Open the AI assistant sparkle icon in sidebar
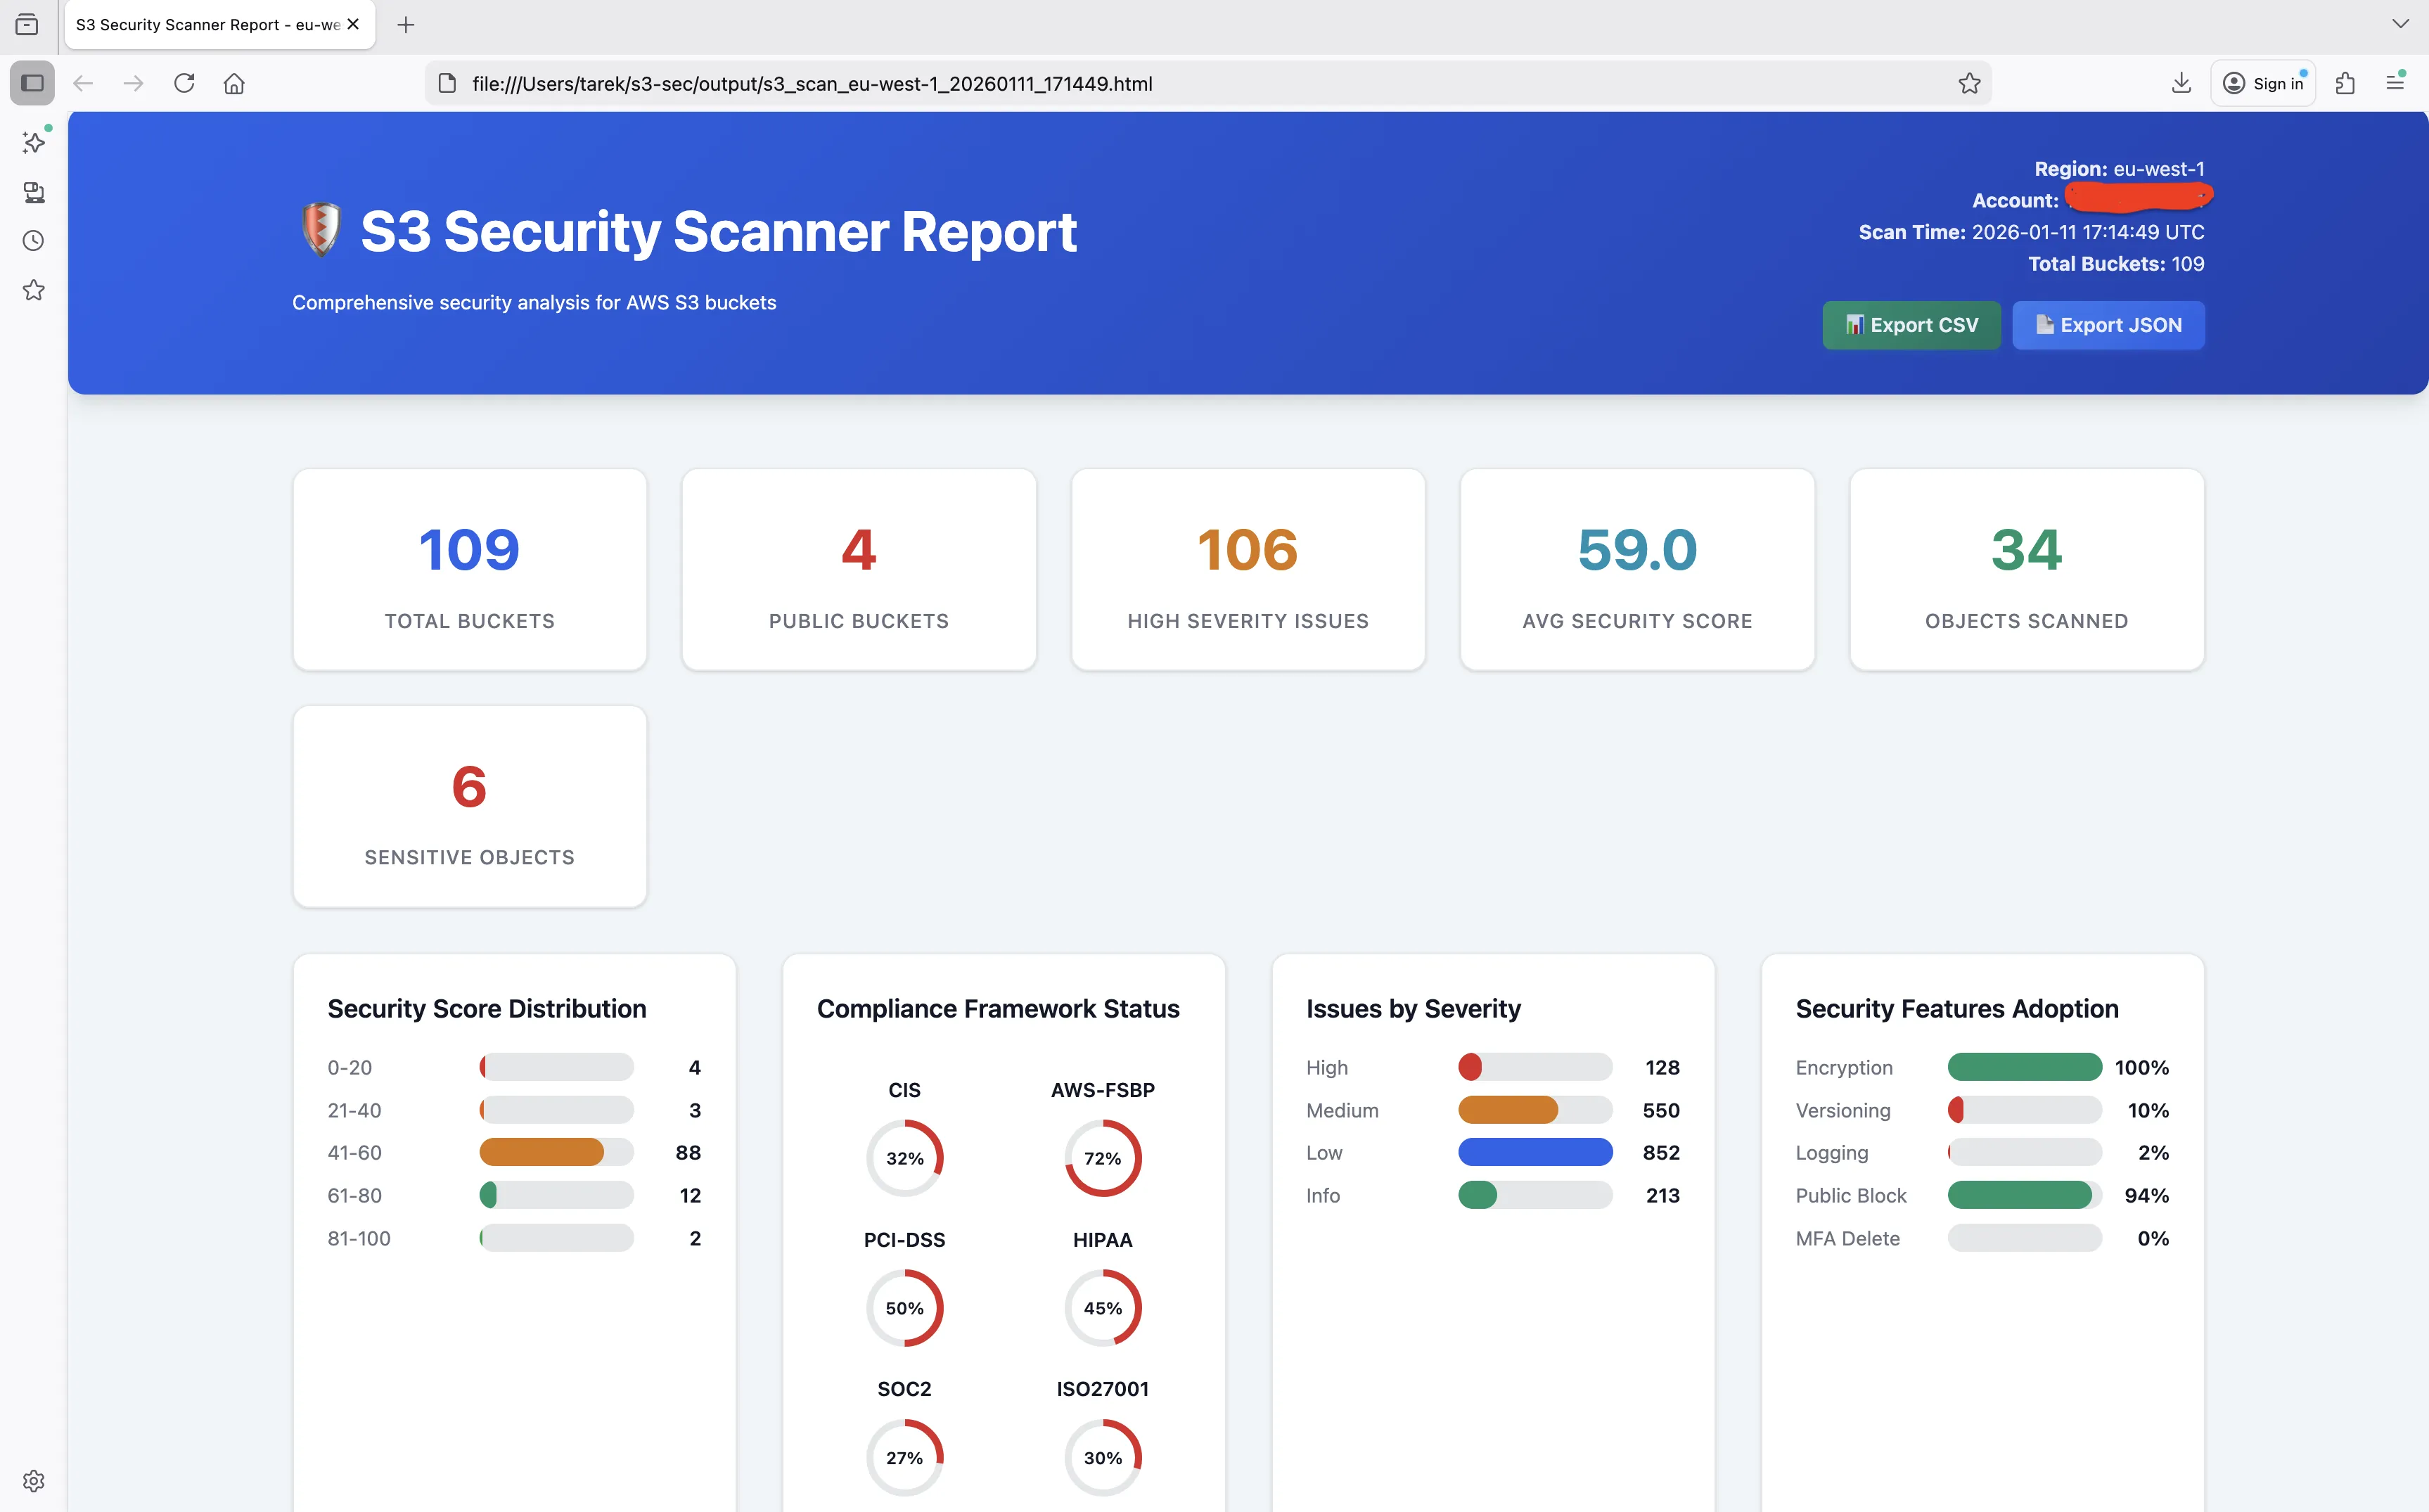Screen dimensions: 2429x1512 pyautogui.click(x=33, y=142)
